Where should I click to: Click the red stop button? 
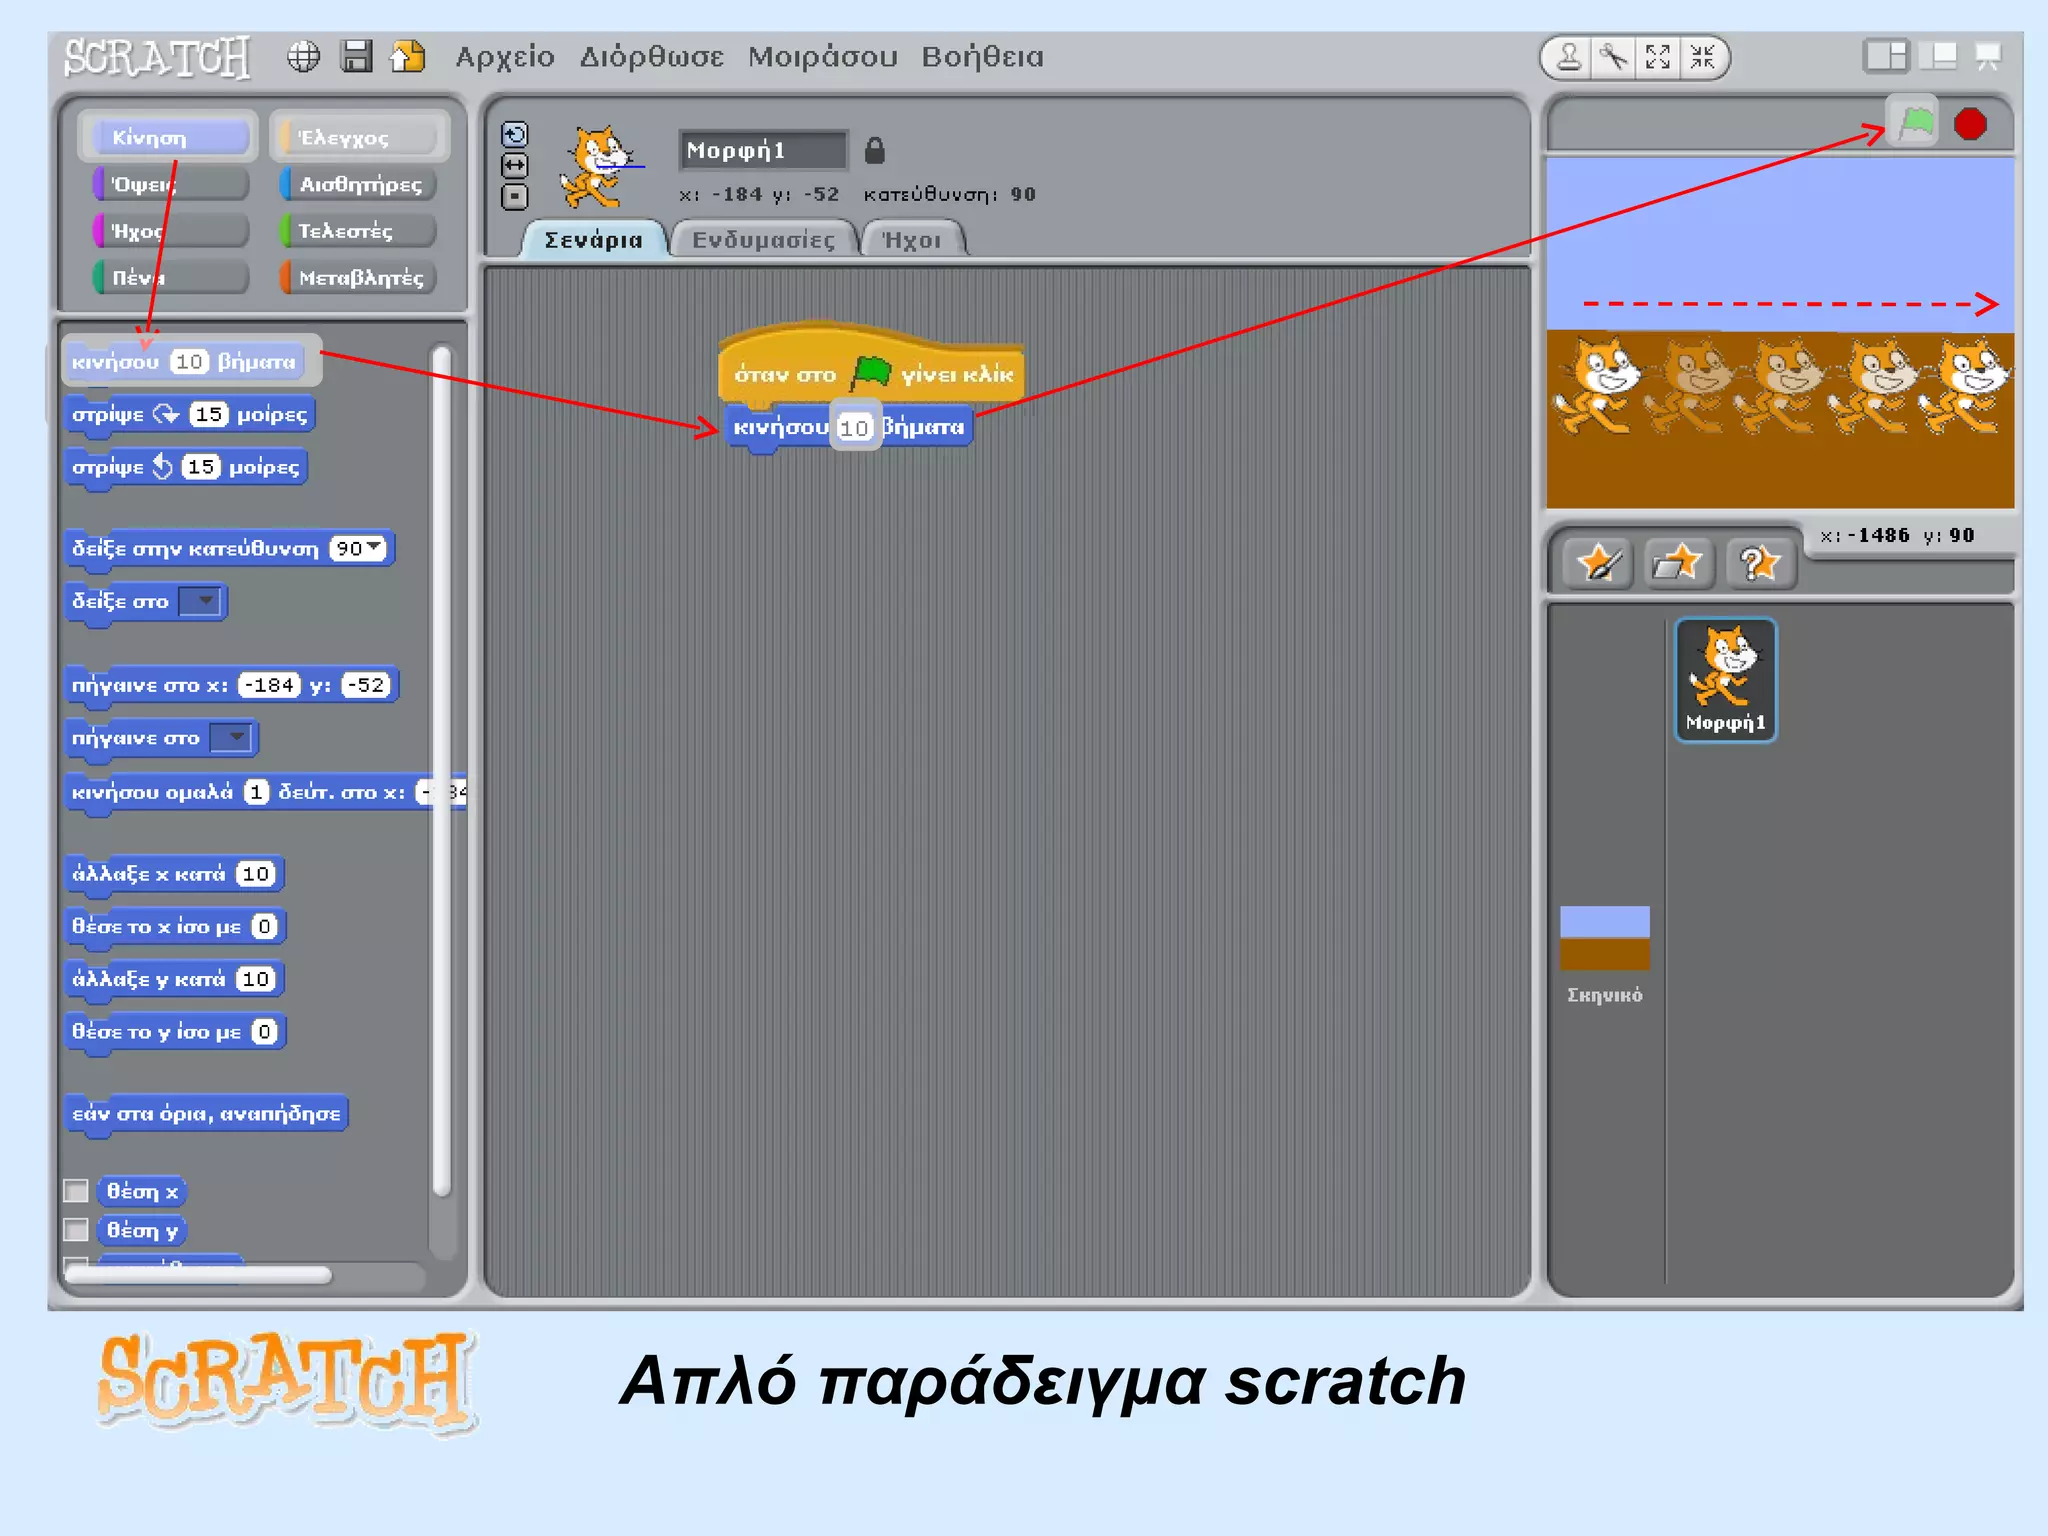click(1971, 124)
